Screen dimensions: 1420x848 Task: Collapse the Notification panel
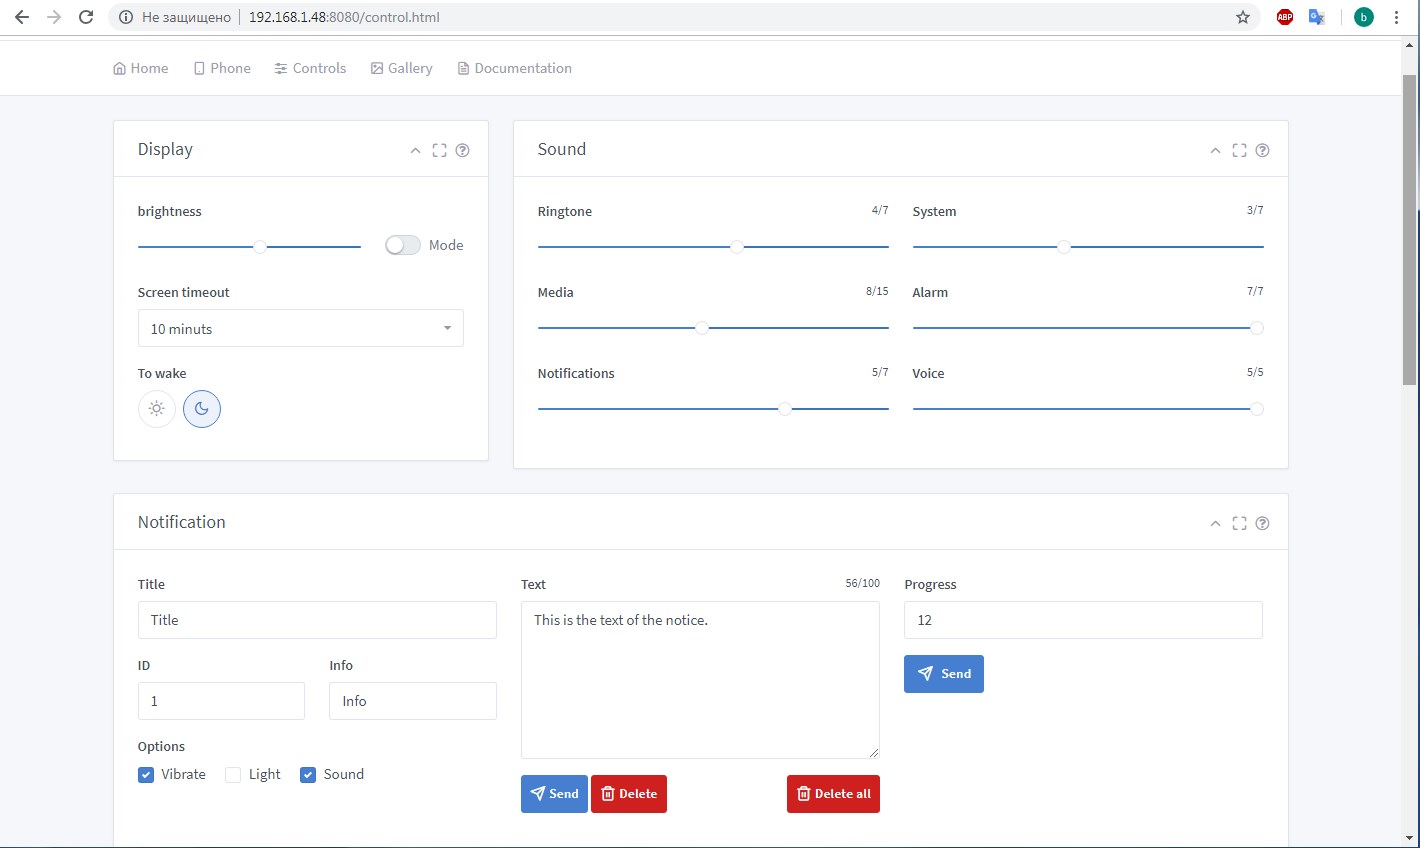click(1215, 523)
